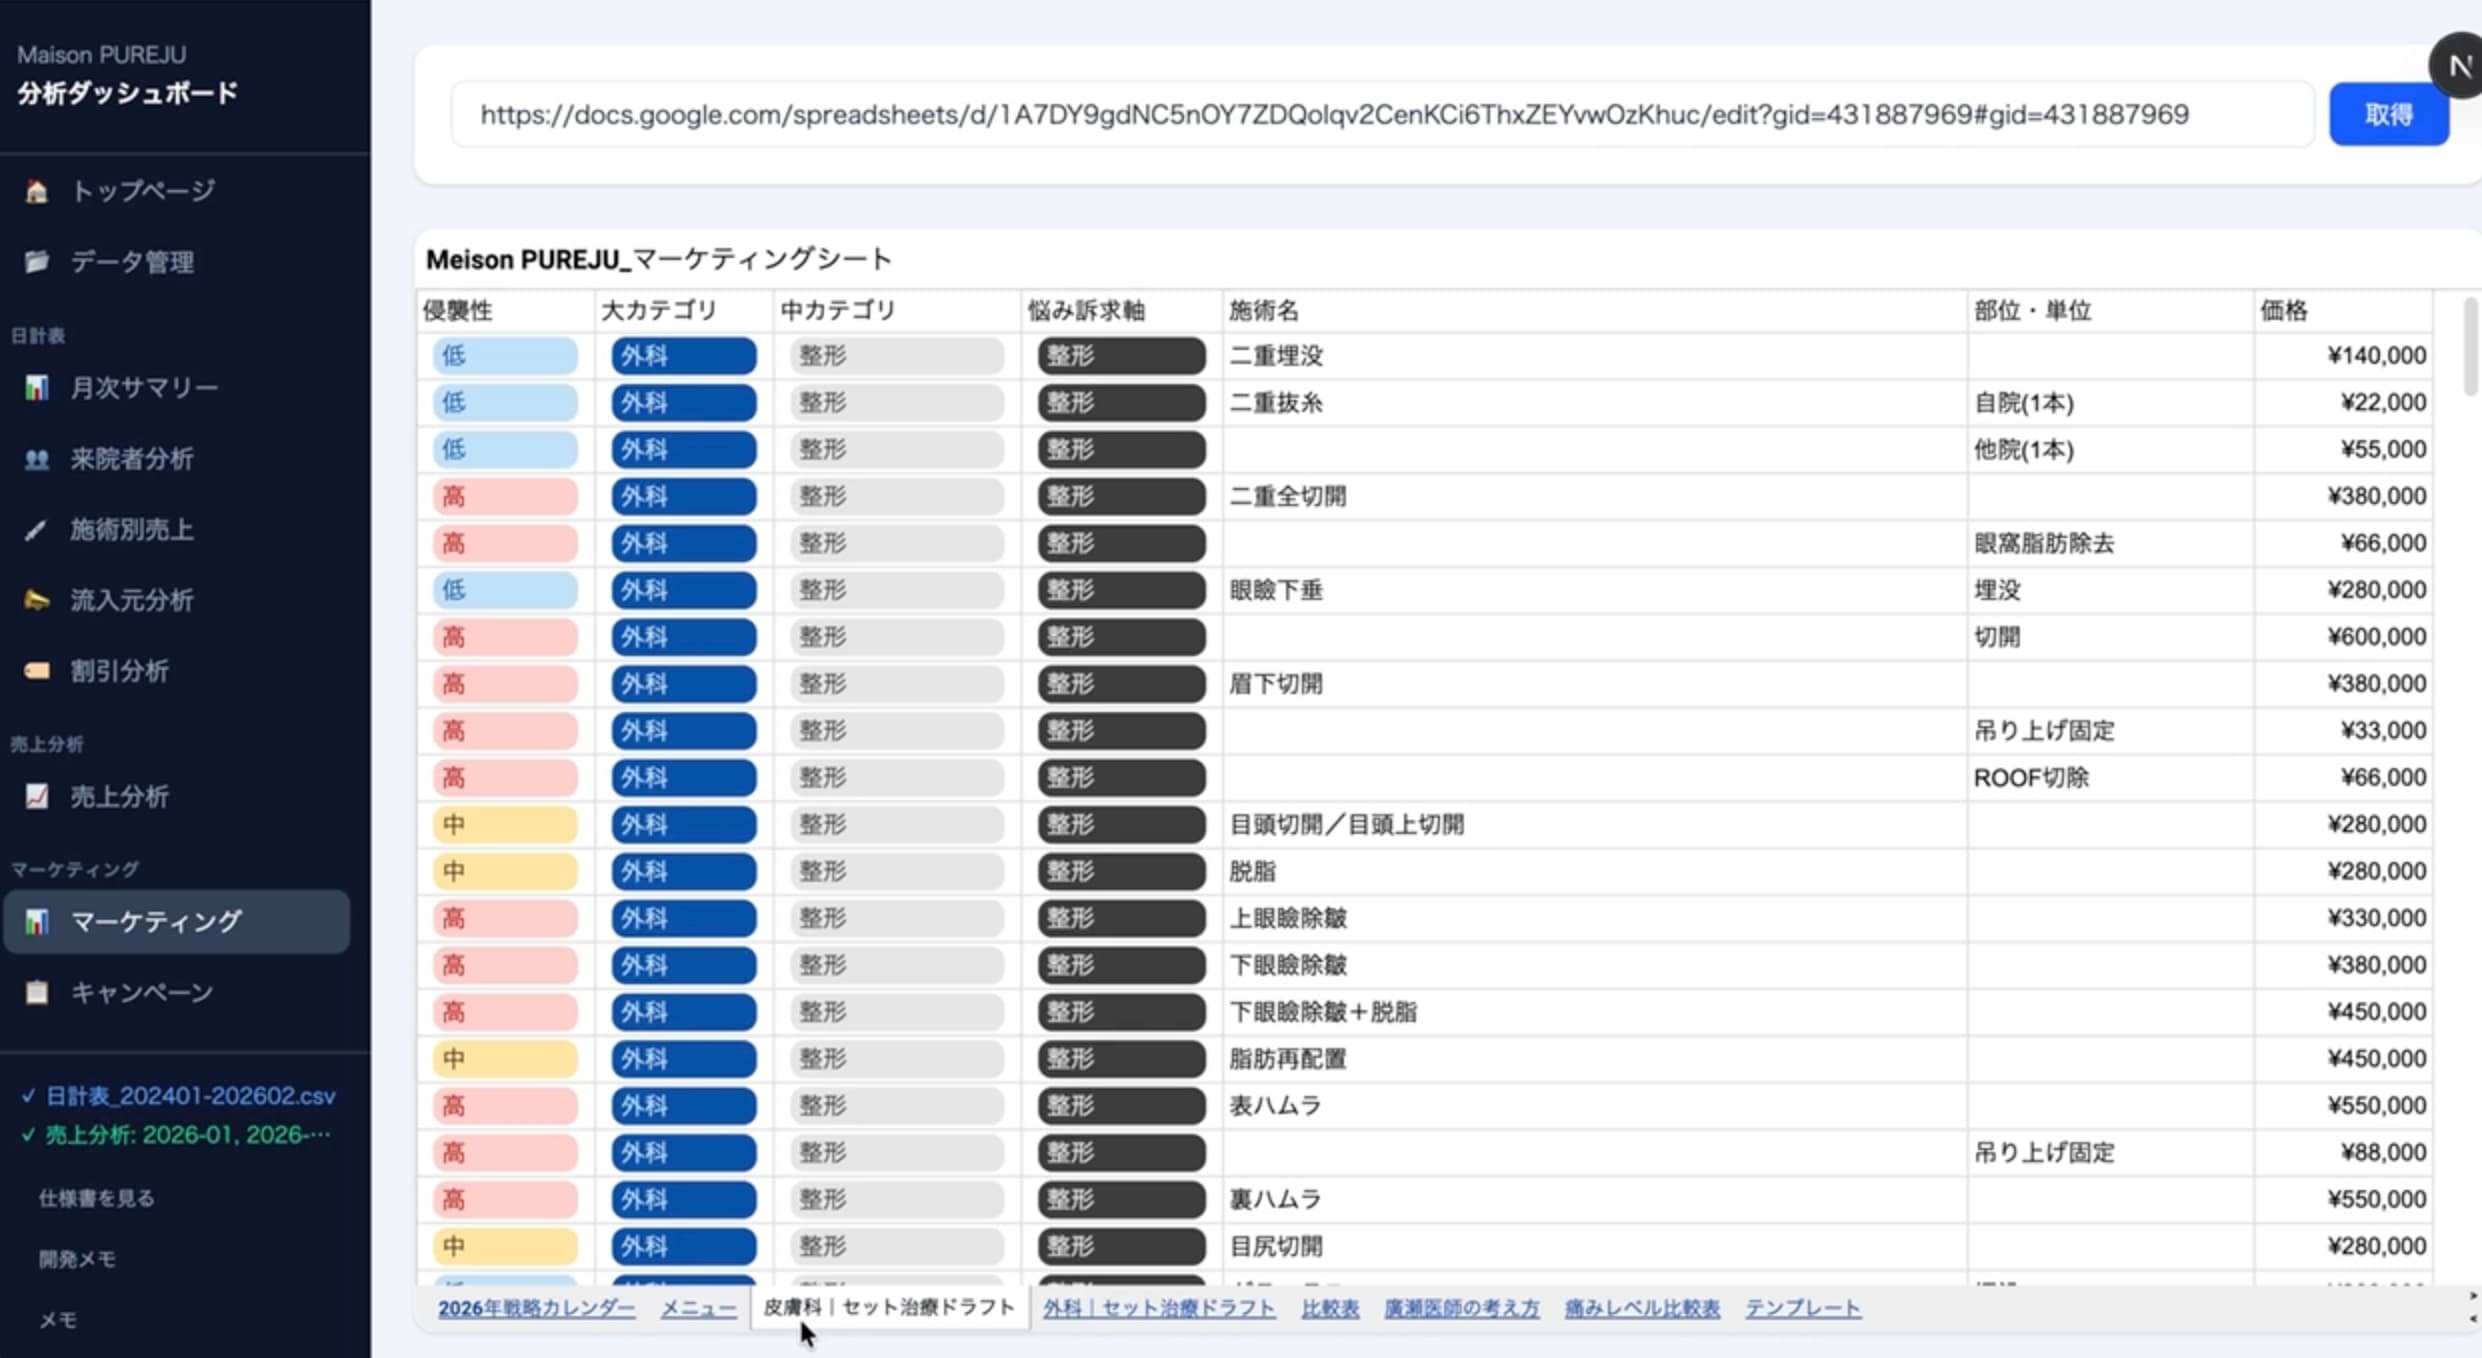Toggle the 売上分析 2026-01 checkmark
Image resolution: width=2482 pixels, height=1358 pixels.
coord(28,1135)
